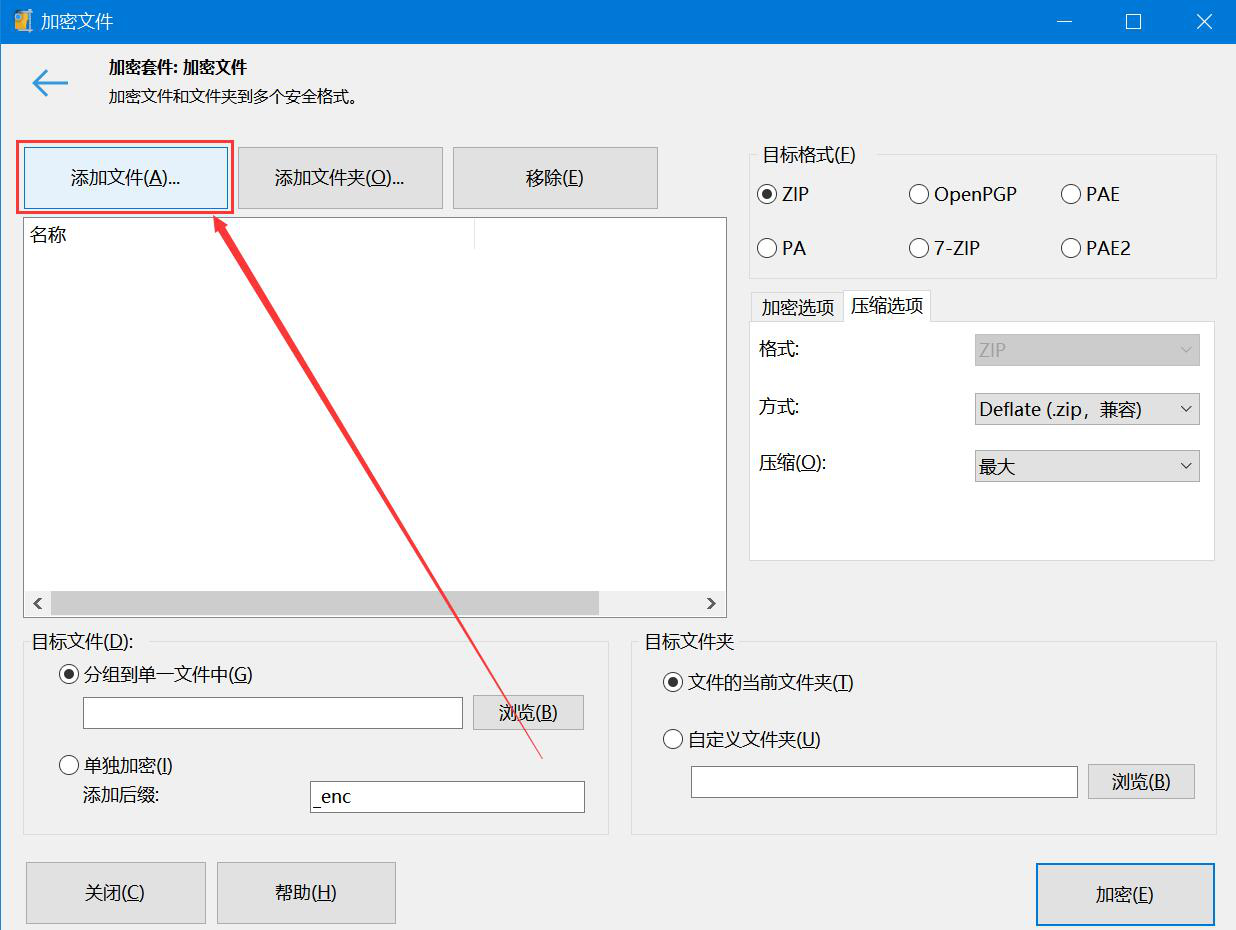
Task: Minimize the 加密文件 window
Action: pyautogui.click(x=1064, y=22)
